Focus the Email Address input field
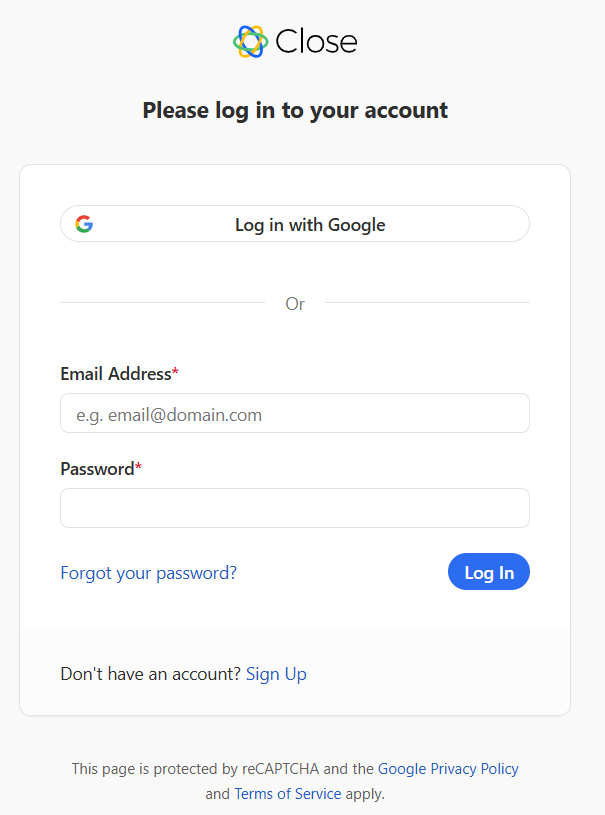Viewport: 605px width, 815px height. click(295, 413)
